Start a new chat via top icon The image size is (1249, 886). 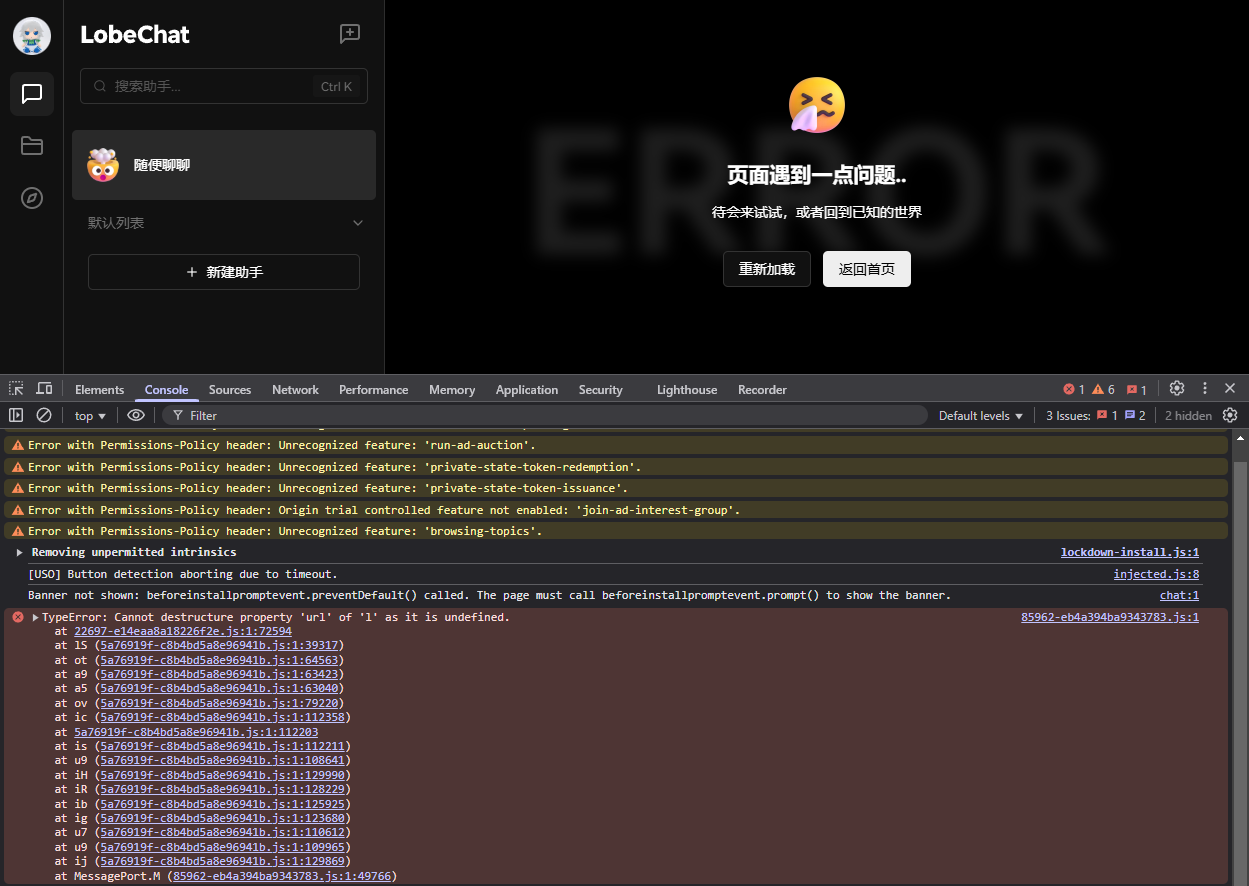click(x=350, y=34)
